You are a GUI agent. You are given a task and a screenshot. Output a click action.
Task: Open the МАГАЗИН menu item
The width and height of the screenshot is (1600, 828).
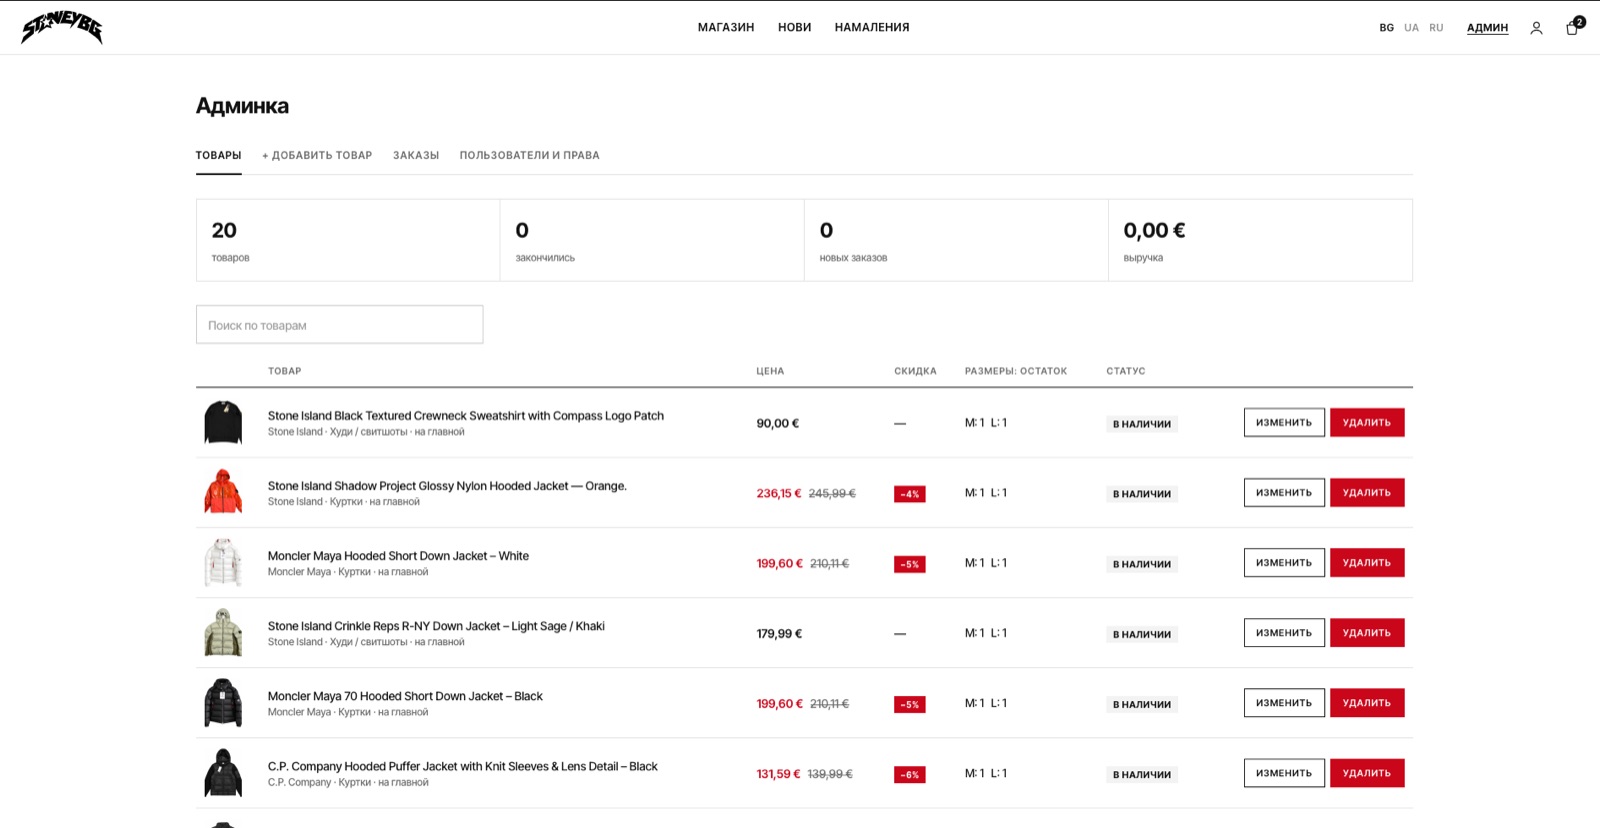coord(726,27)
